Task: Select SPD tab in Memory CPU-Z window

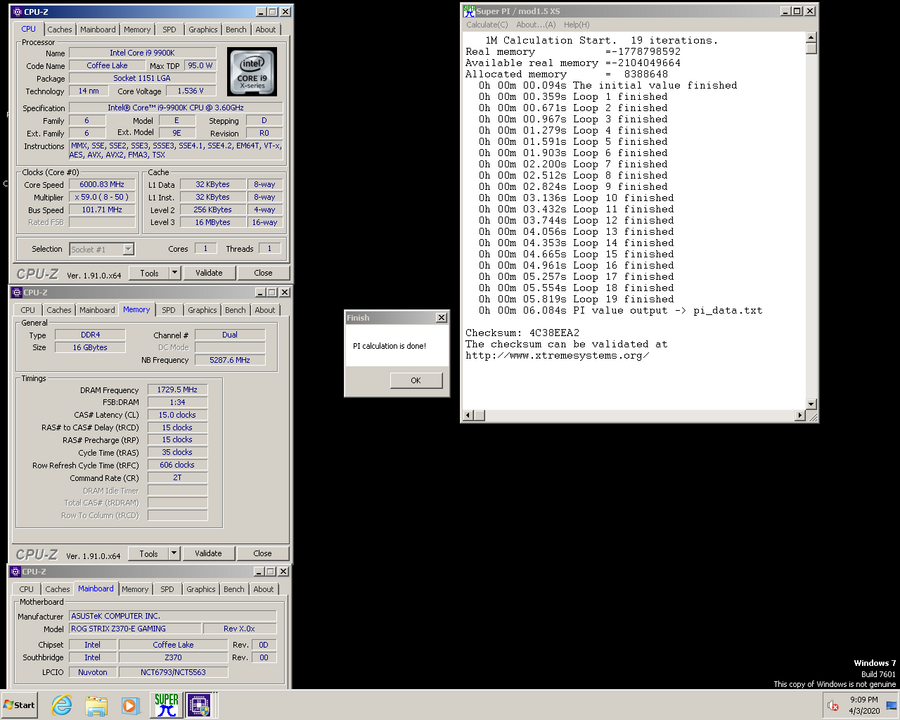Action: (169, 310)
